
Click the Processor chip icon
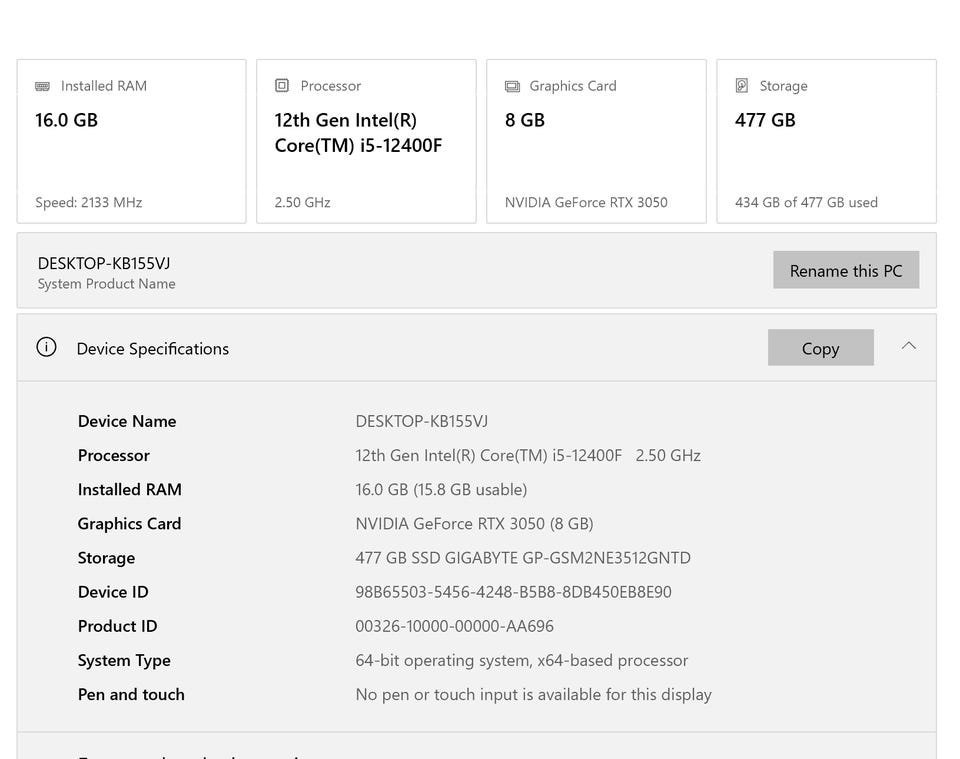point(282,86)
